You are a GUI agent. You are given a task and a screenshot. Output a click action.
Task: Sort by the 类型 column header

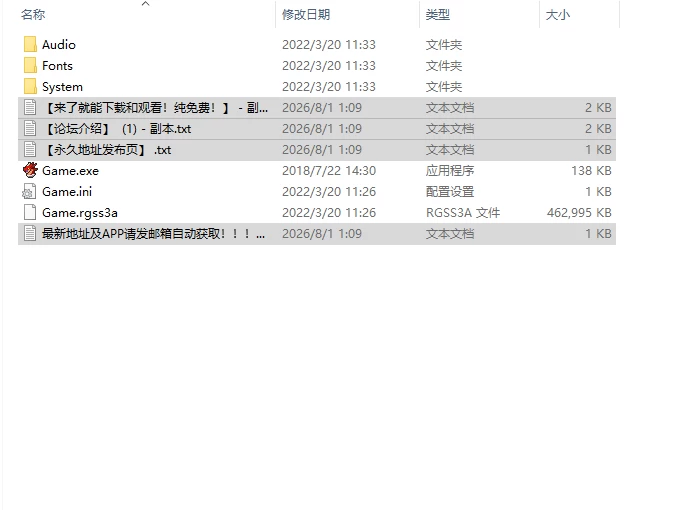pos(438,15)
